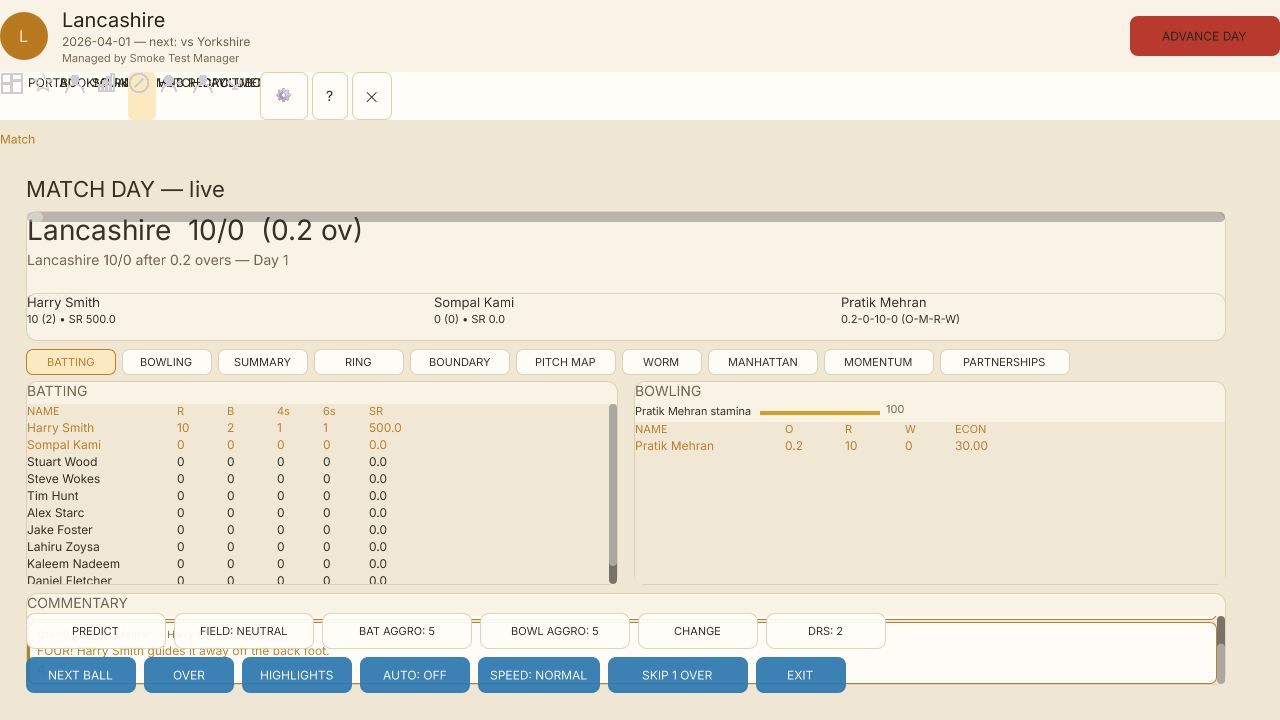Click the X close button in toolbar

372,96
